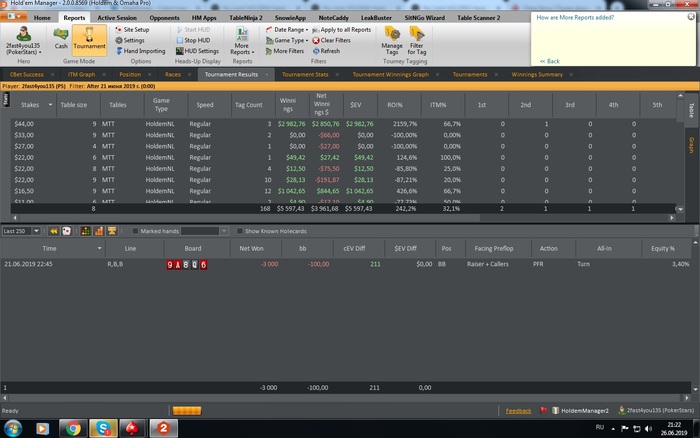Image resolution: width=700 pixels, height=438 pixels.
Task: Switch to Winnings Summary report tab
Action: click(537, 75)
